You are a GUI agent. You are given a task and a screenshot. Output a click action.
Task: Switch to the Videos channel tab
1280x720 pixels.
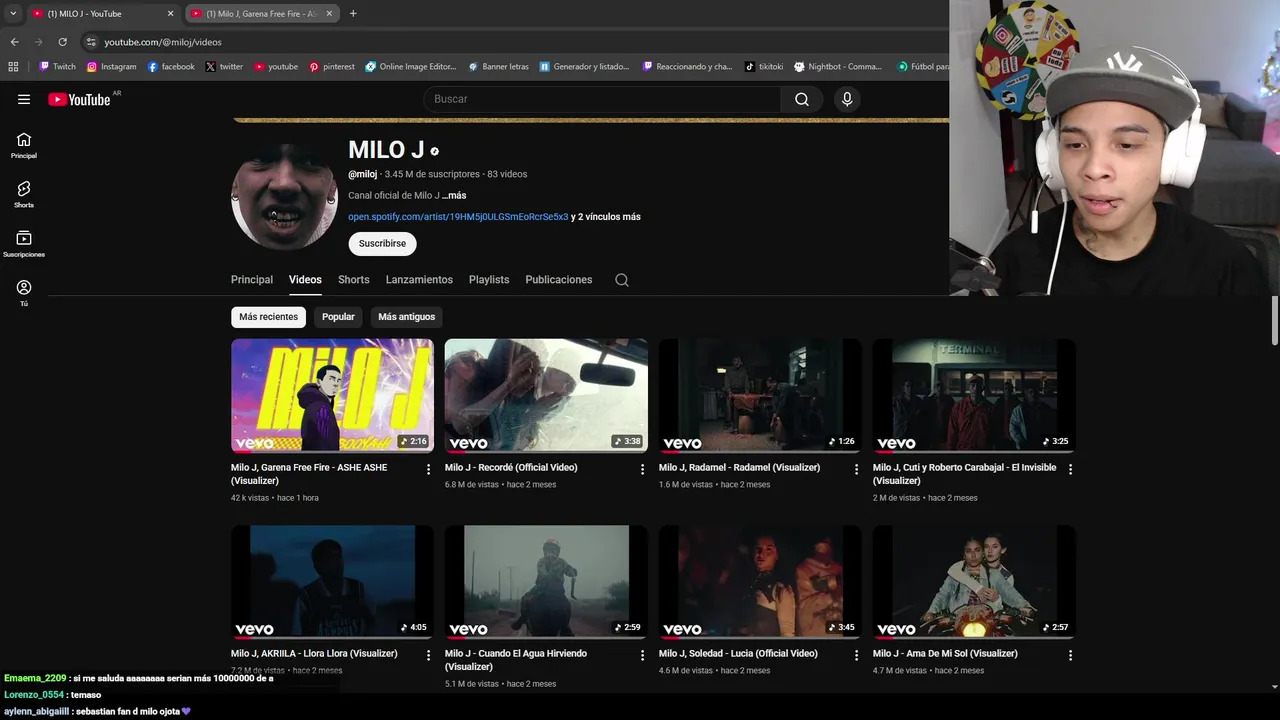[305, 280]
